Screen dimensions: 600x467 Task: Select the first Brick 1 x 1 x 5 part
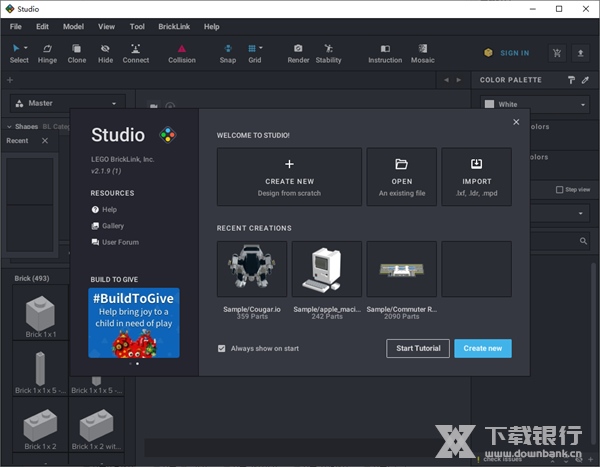tap(41, 369)
